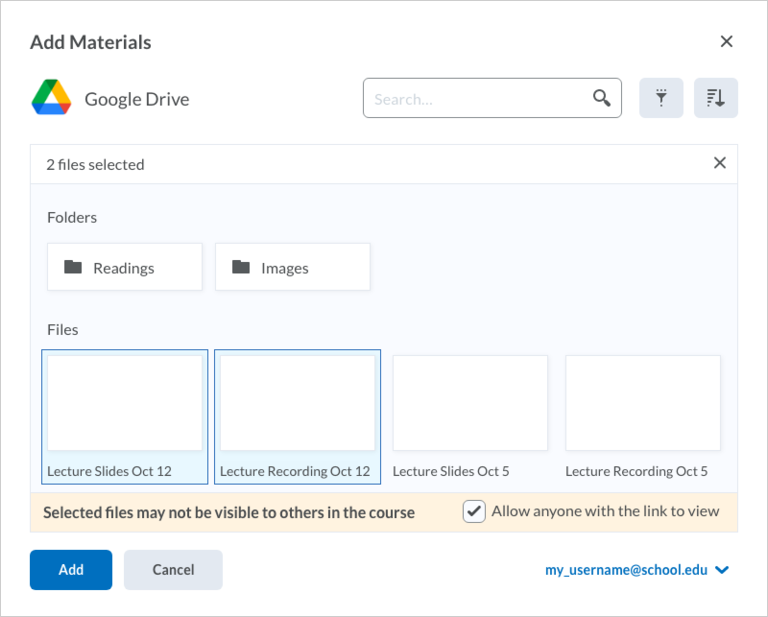This screenshot has width=768, height=617.
Task: Close the Add Materials dialog
Action: [x=726, y=42]
